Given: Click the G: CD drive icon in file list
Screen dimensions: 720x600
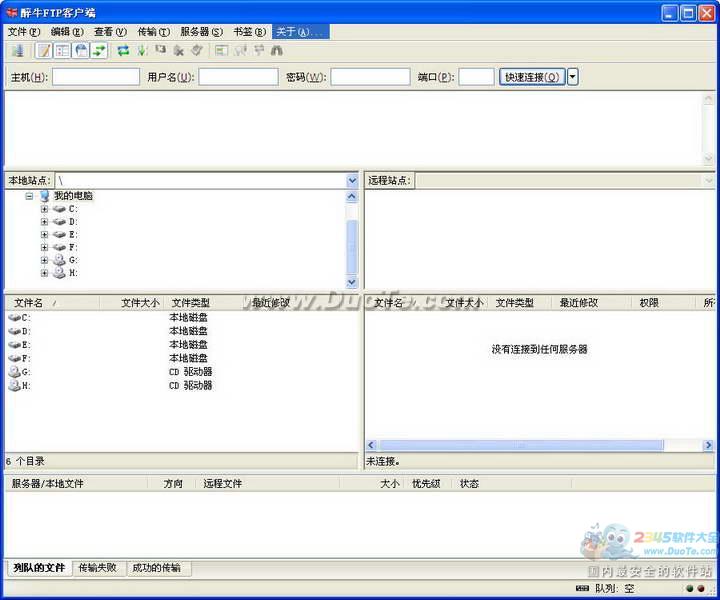Looking at the screenshot, I should (x=15, y=371).
